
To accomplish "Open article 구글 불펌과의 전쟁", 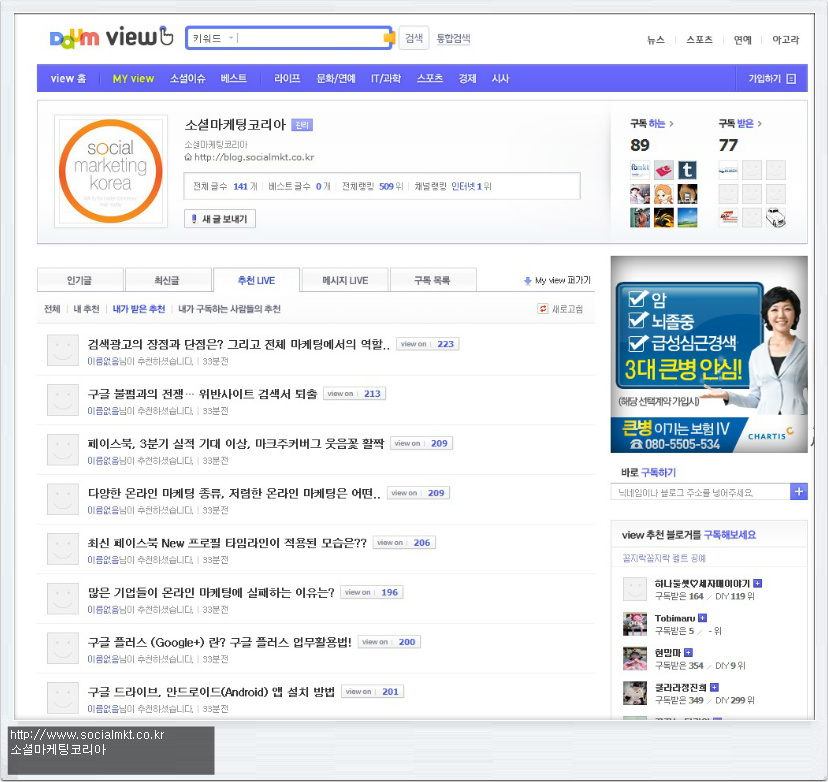I will point(202,394).
